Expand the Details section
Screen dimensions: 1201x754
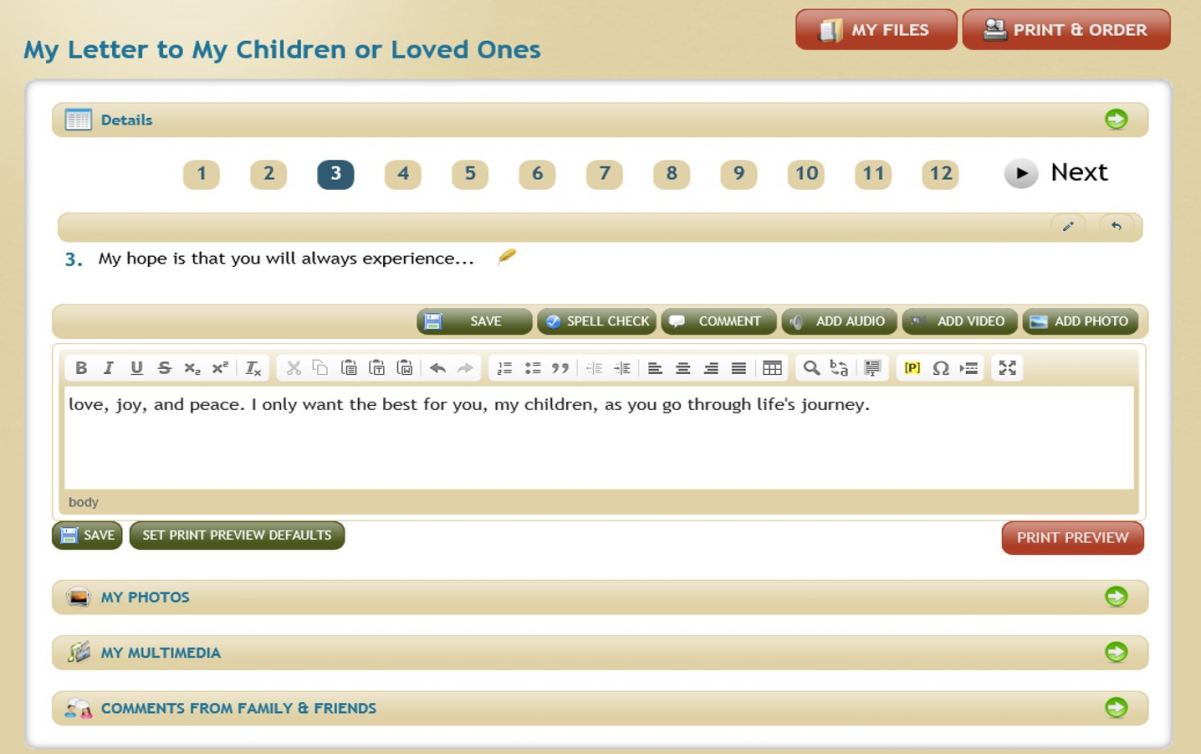tap(1115, 120)
